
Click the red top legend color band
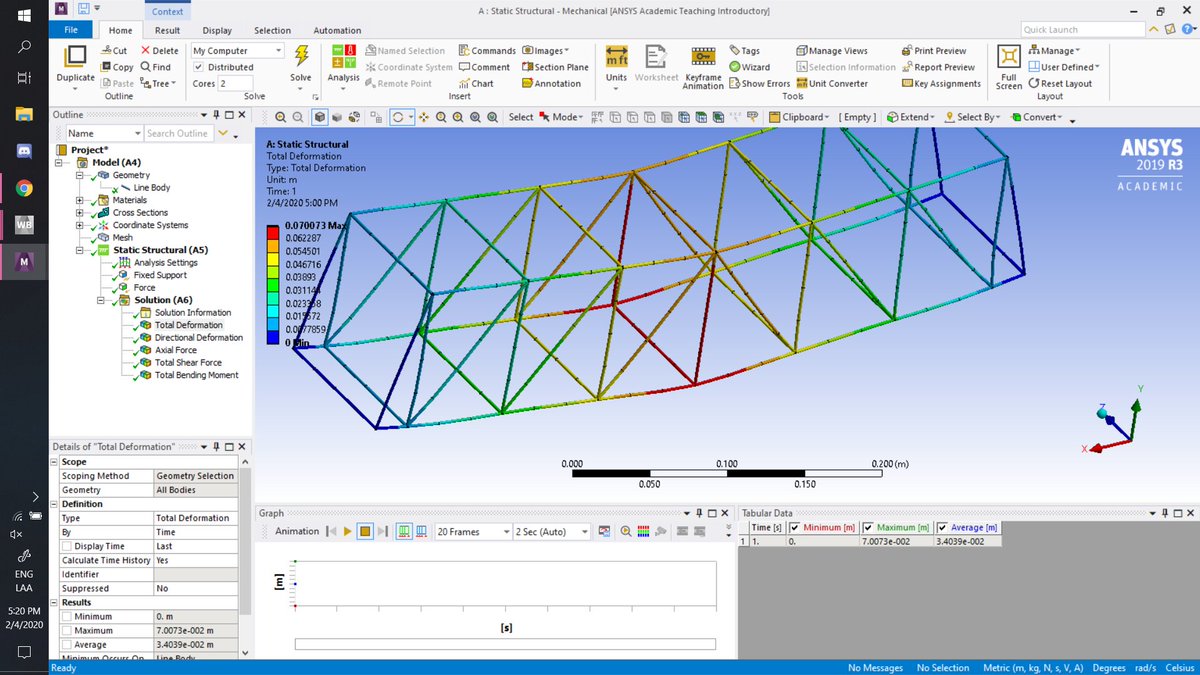274,232
